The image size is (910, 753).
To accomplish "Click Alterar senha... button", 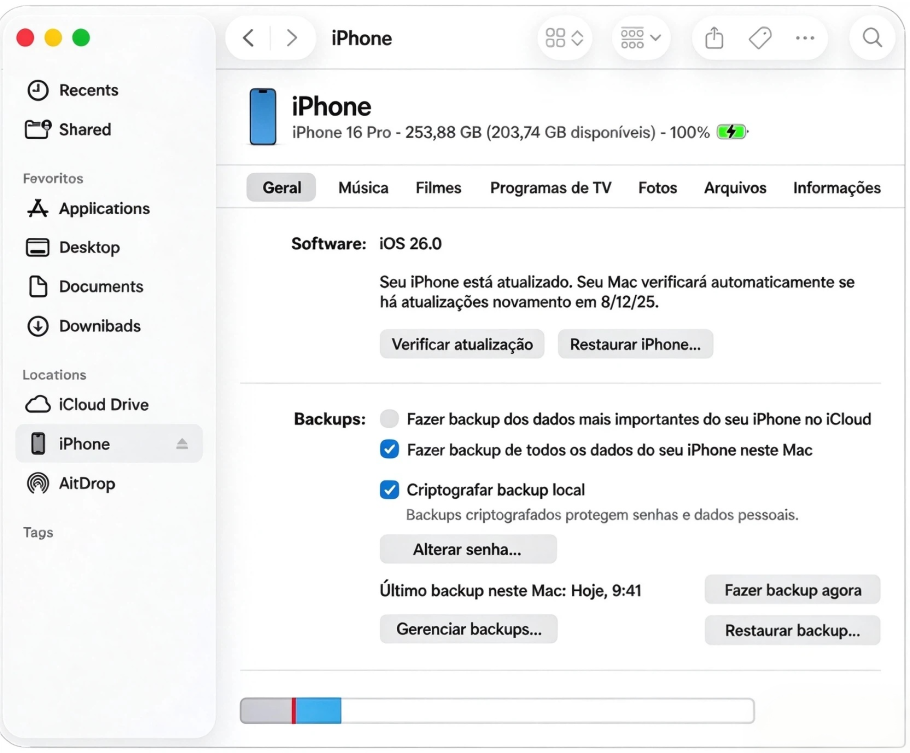I will click(468, 549).
